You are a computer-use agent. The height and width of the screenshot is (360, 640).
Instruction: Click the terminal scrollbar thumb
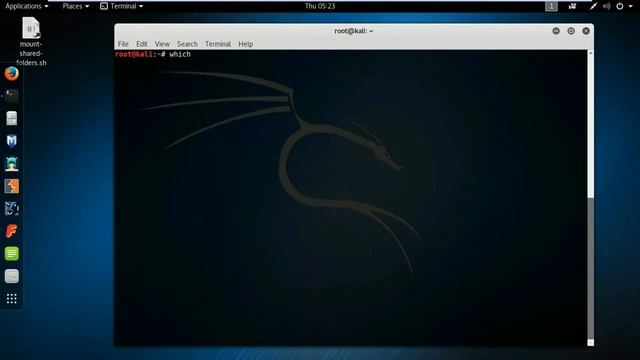pyautogui.click(x=591, y=268)
